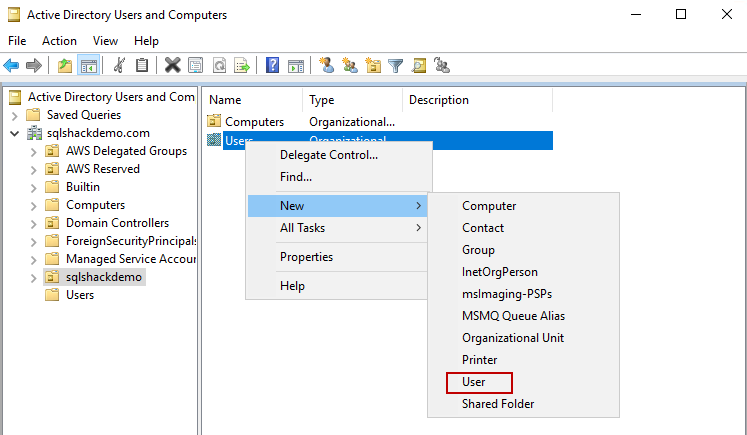Screen dimensions: 747x435
Task: Expand the AWS Delegated Groups node
Action: [x=33, y=151]
